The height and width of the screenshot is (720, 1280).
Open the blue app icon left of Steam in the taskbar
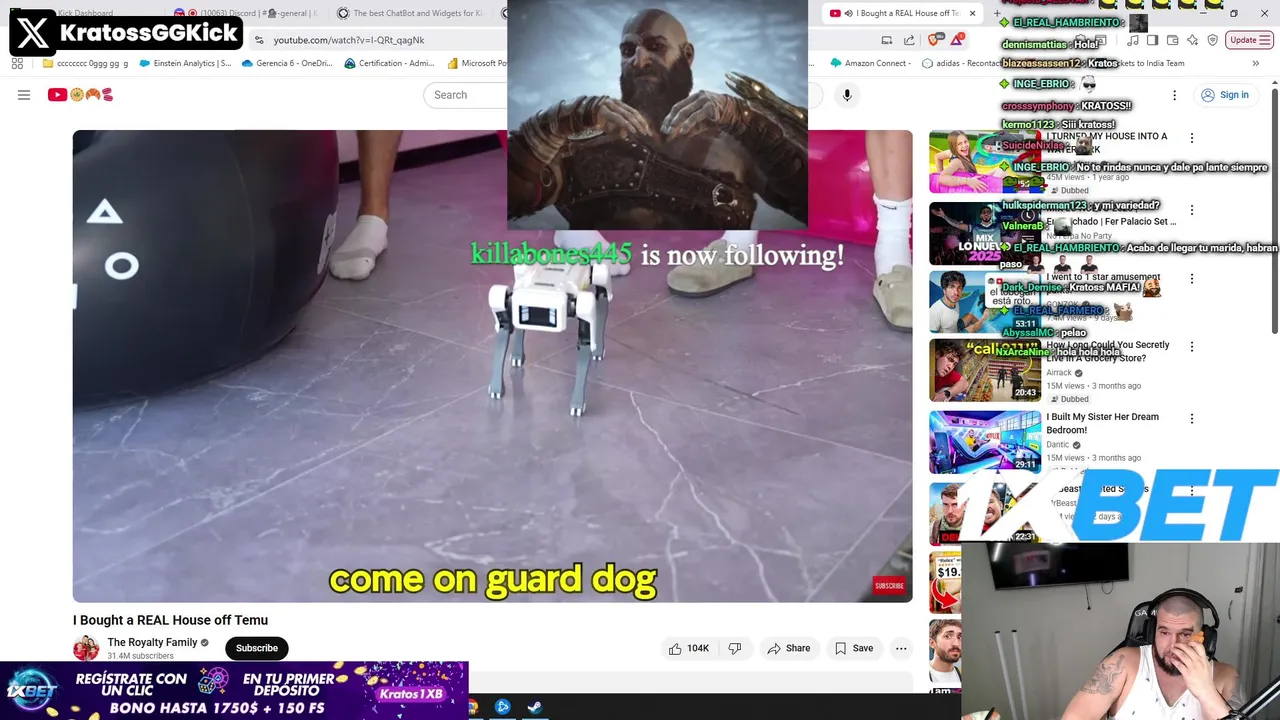(503, 707)
